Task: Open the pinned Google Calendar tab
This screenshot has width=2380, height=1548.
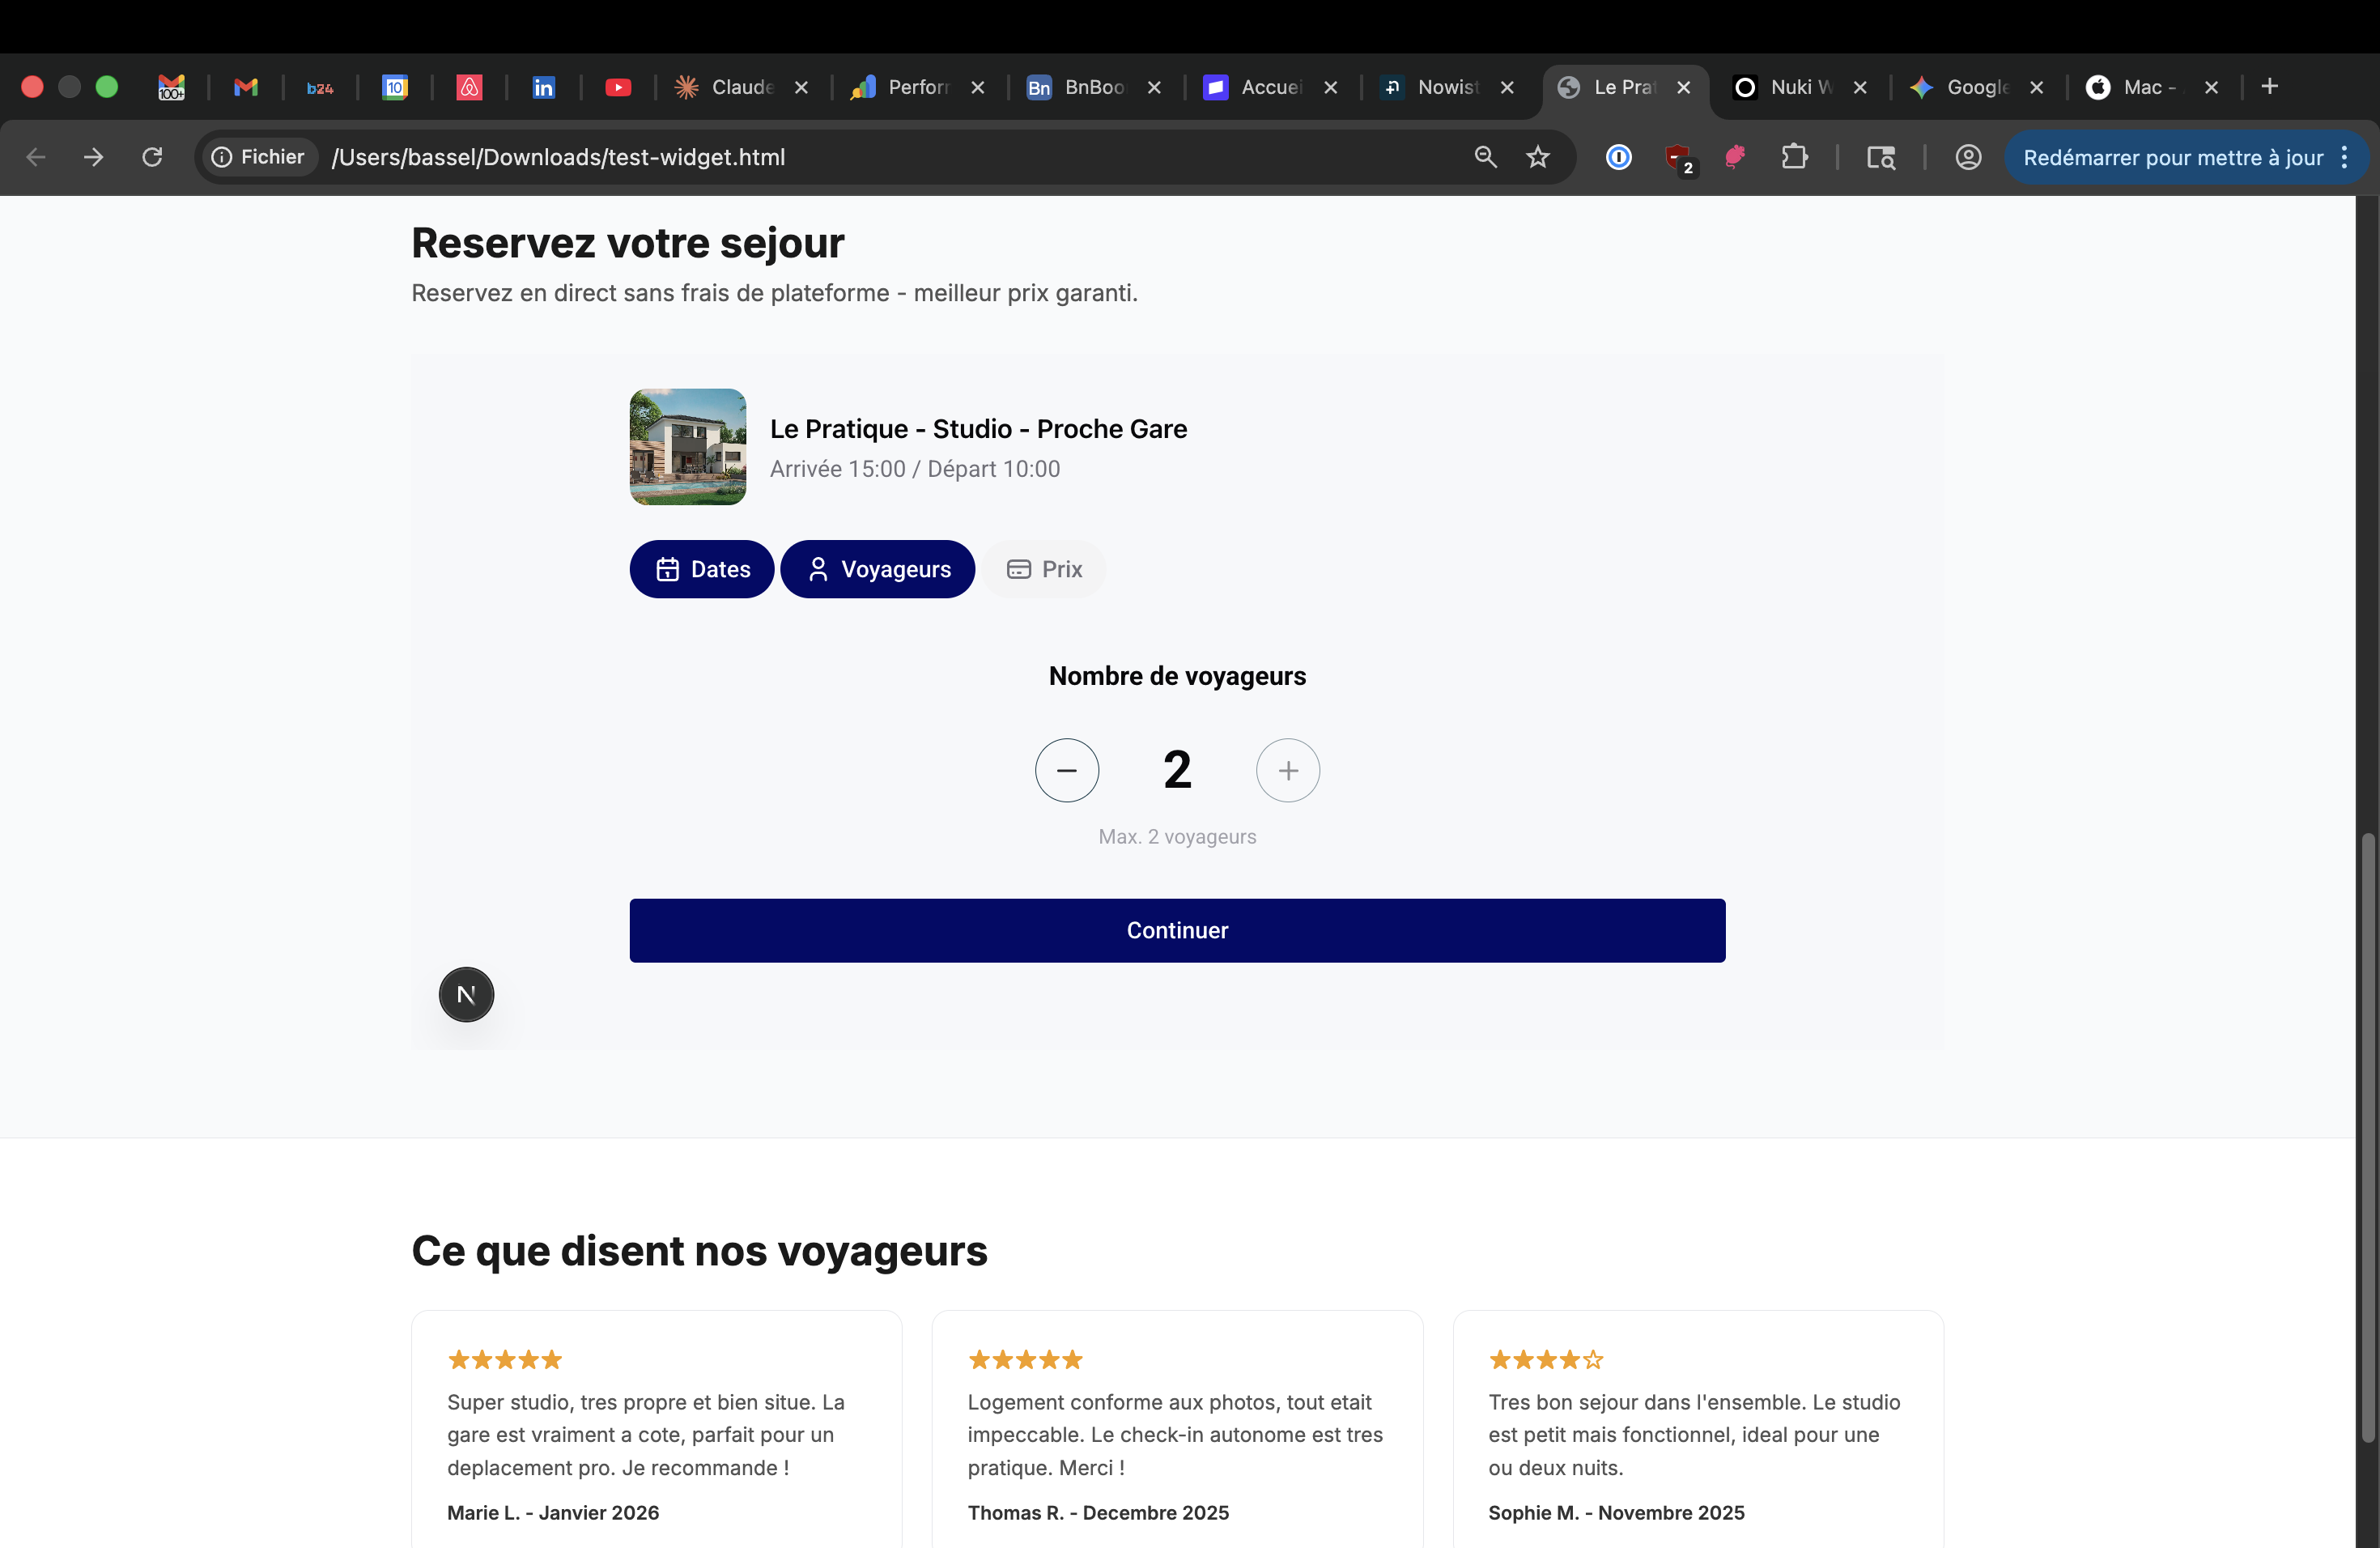Action: pos(395,88)
